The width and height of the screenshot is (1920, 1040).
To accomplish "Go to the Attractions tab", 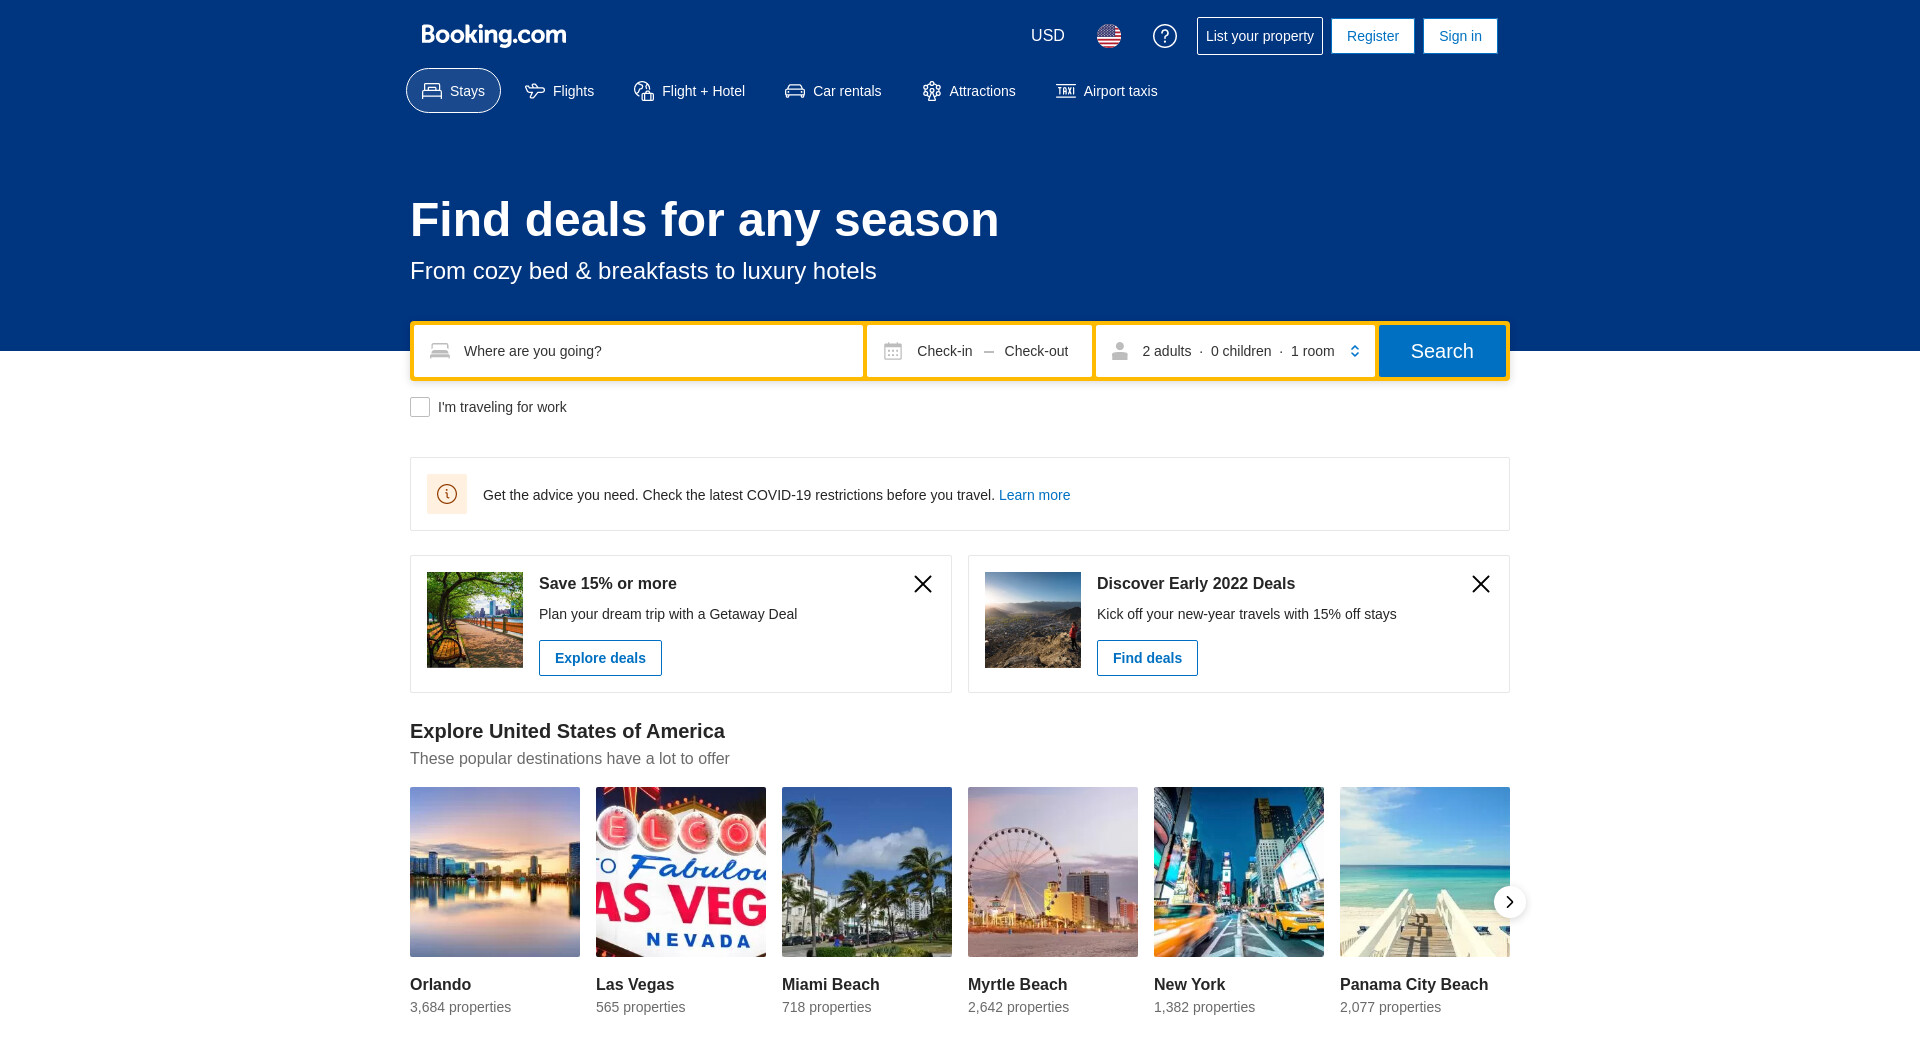I will click(x=968, y=91).
